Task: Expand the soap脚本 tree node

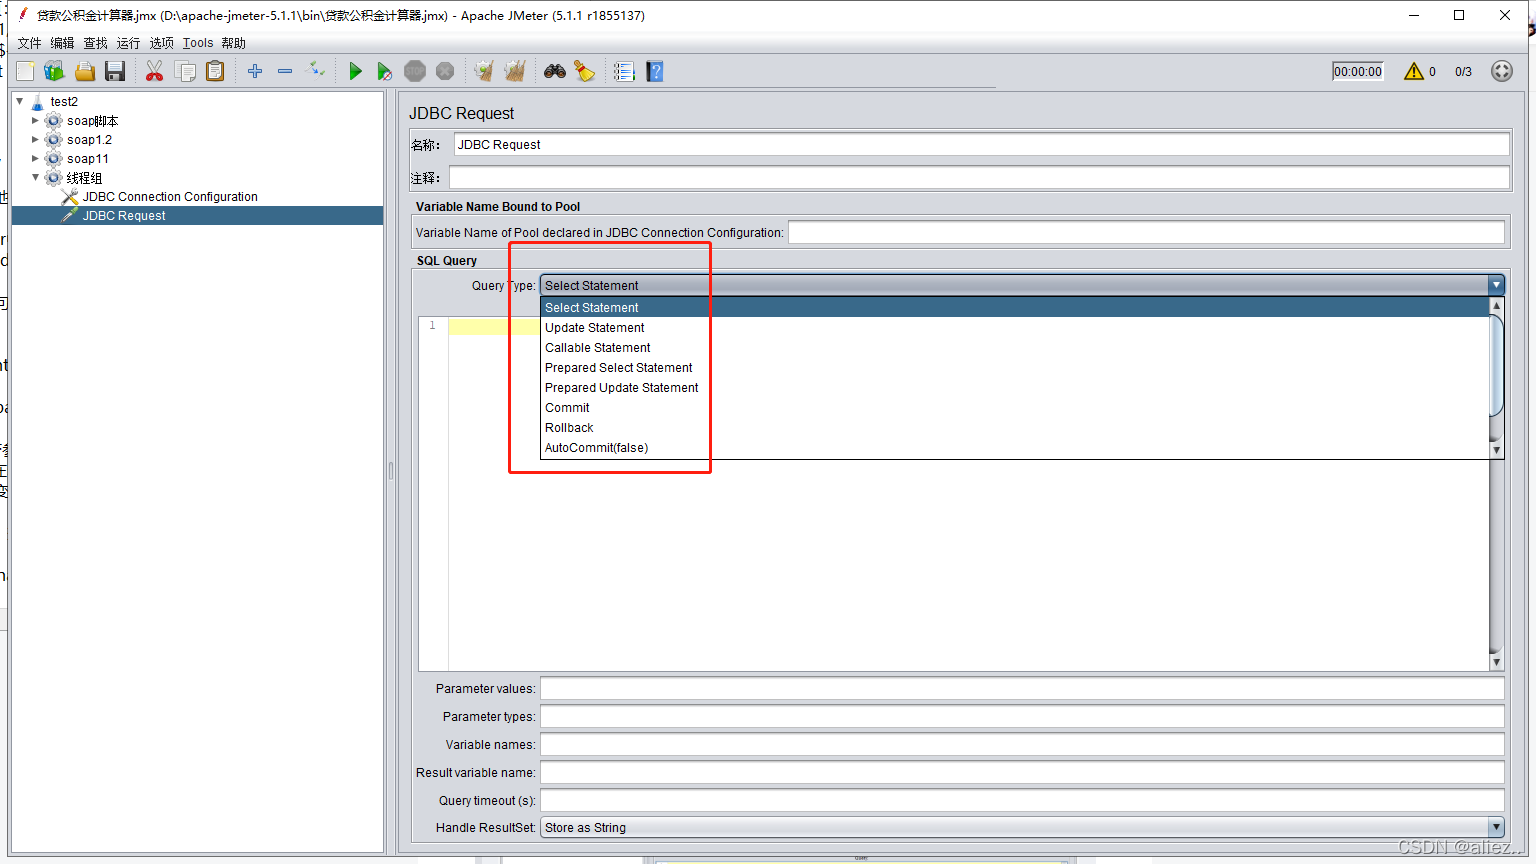Action: click(x=35, y=120)
